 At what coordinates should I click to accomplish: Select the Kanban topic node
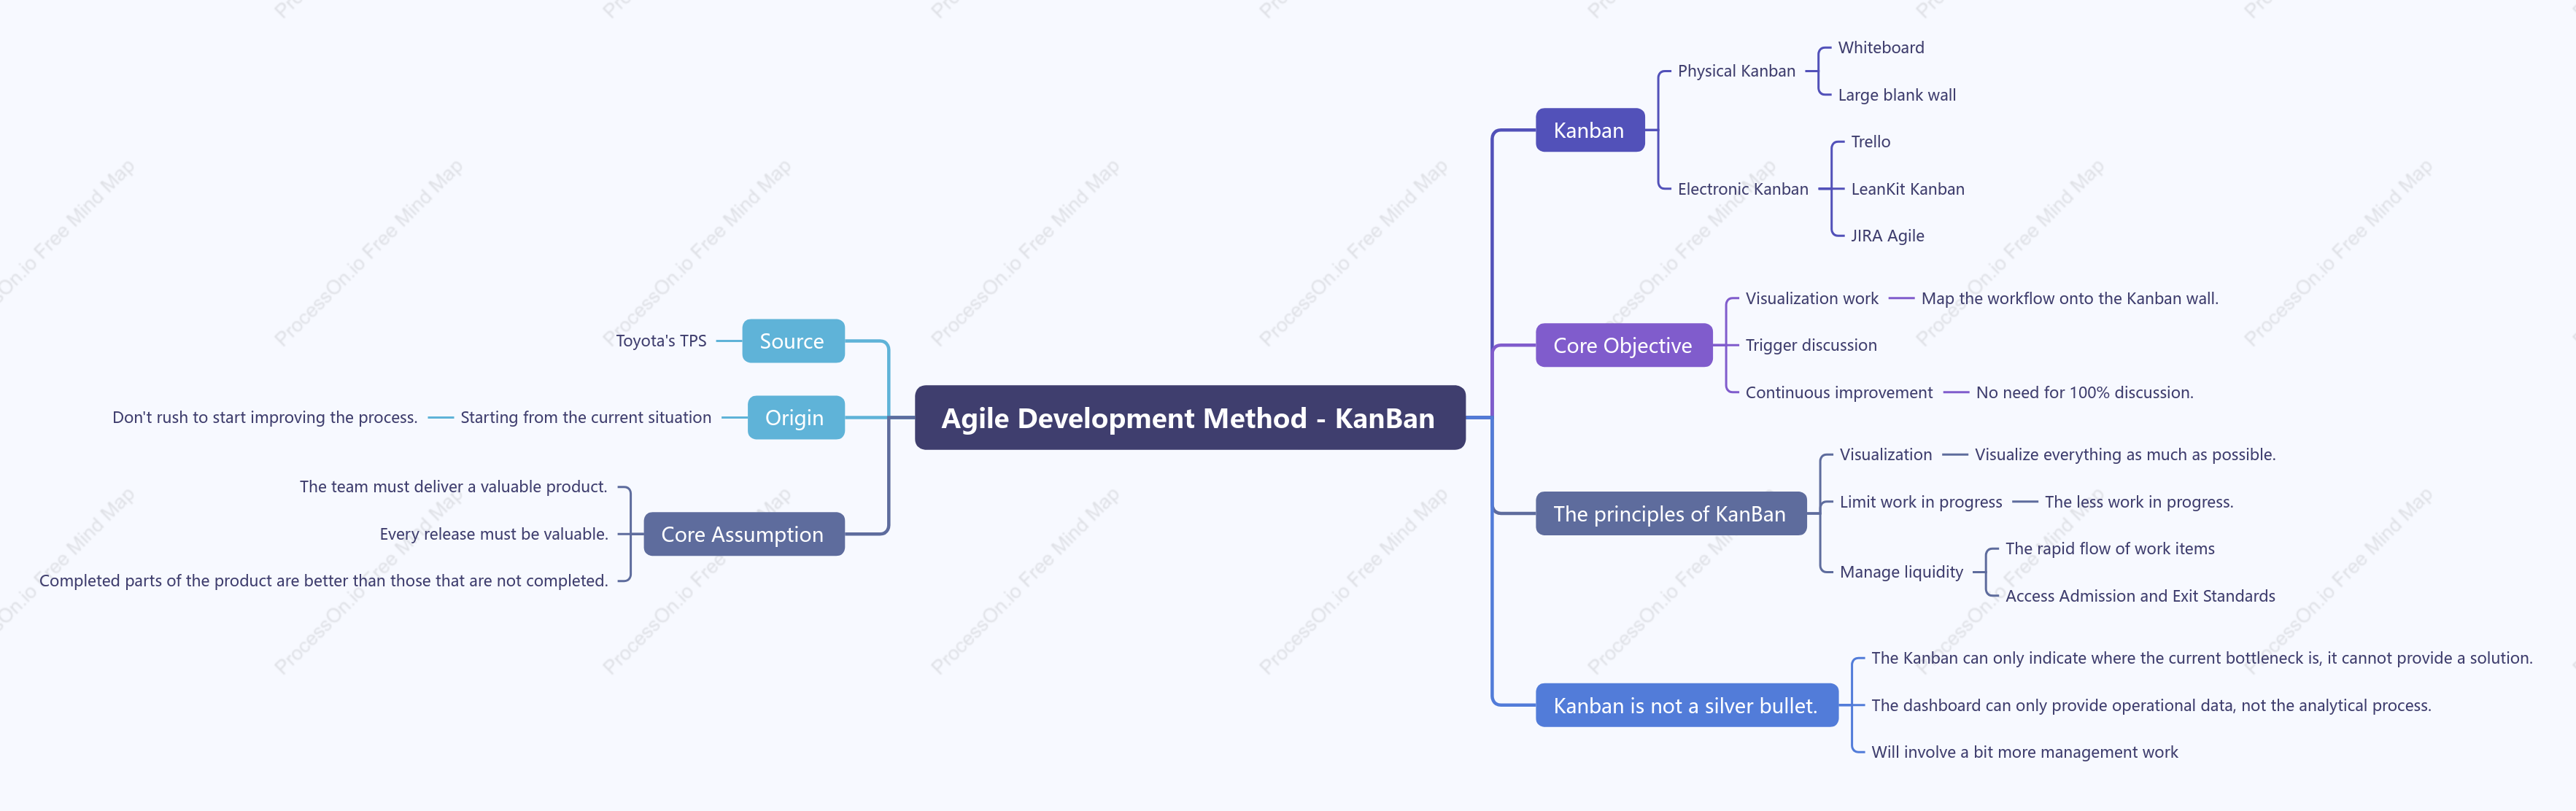pos(1589,130)
